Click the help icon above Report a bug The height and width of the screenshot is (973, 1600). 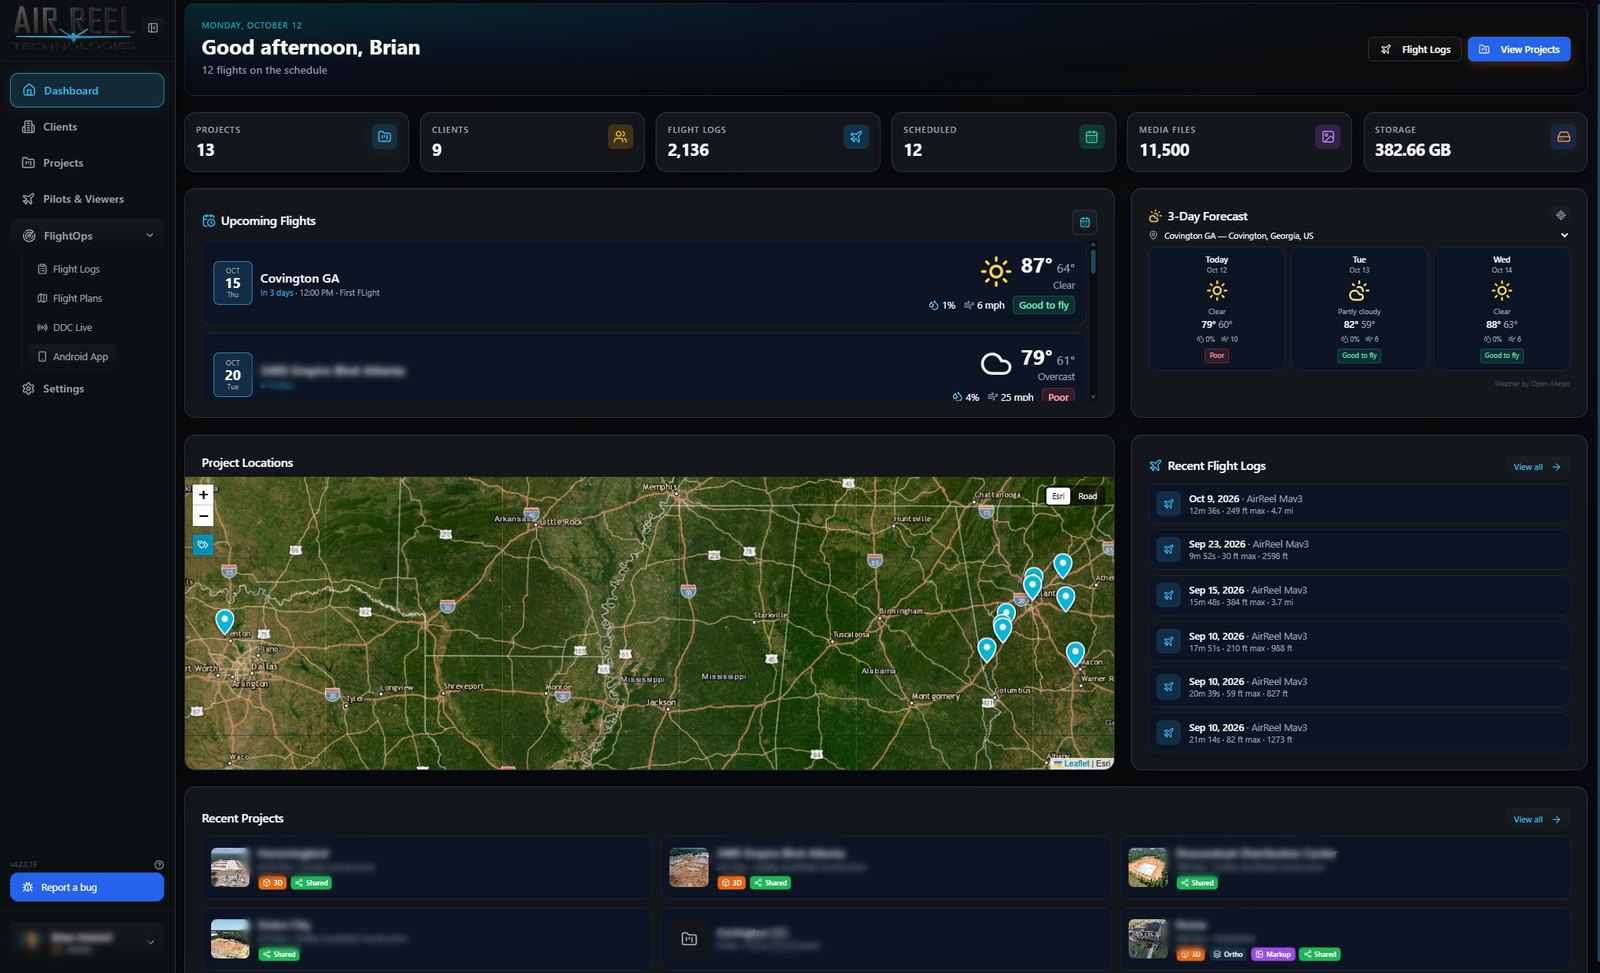[159, 865]
